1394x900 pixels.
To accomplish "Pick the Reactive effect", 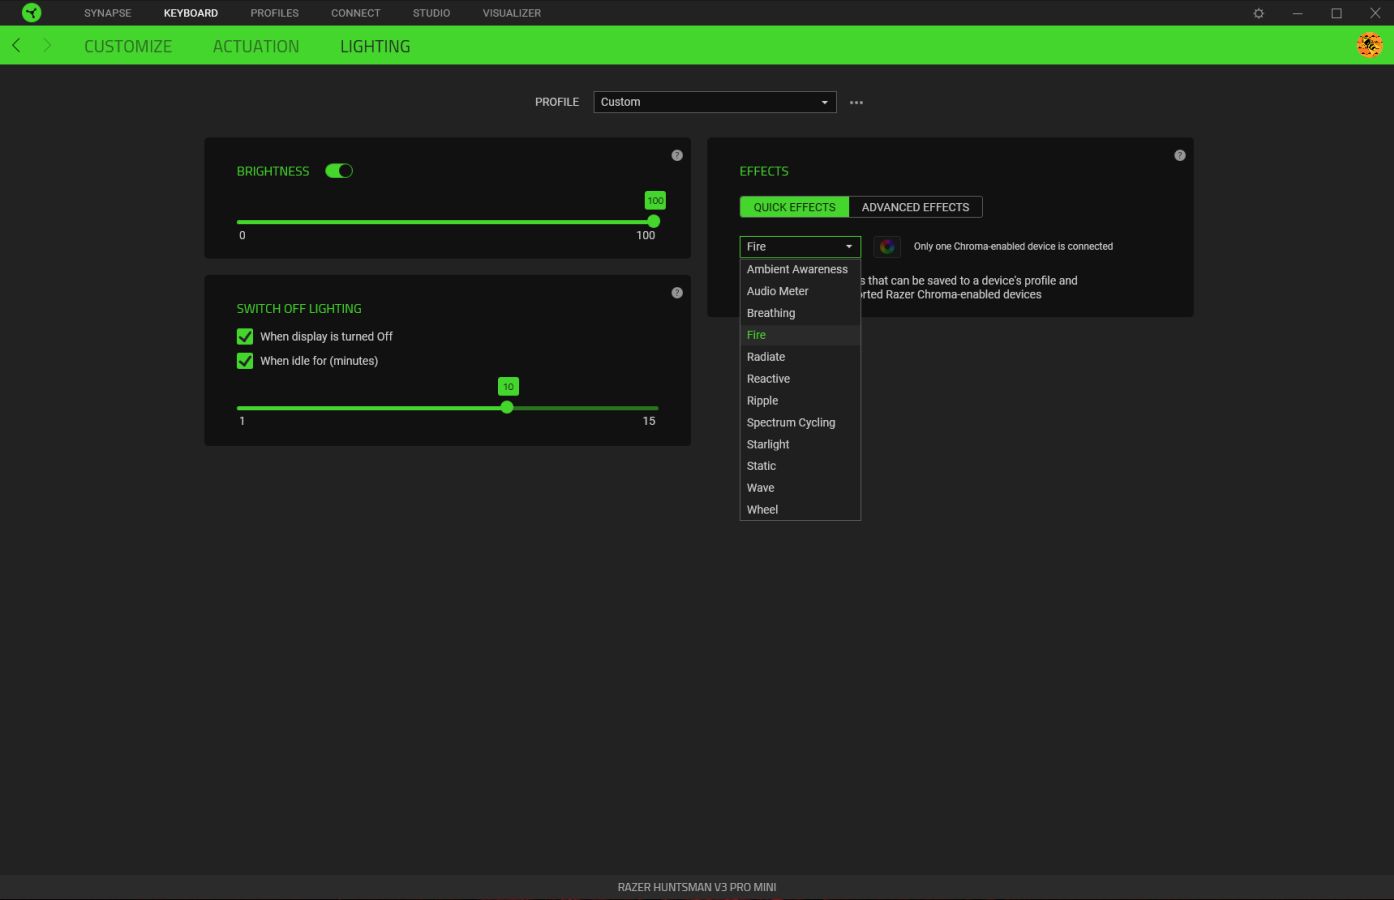I will (800, 379).
